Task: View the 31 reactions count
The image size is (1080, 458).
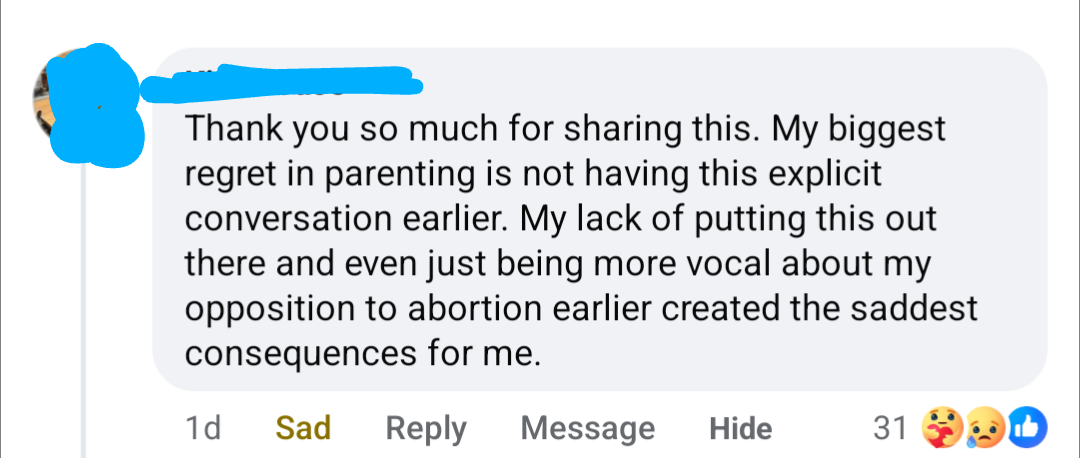Action: pyautogui.click(x=888, y=428)
